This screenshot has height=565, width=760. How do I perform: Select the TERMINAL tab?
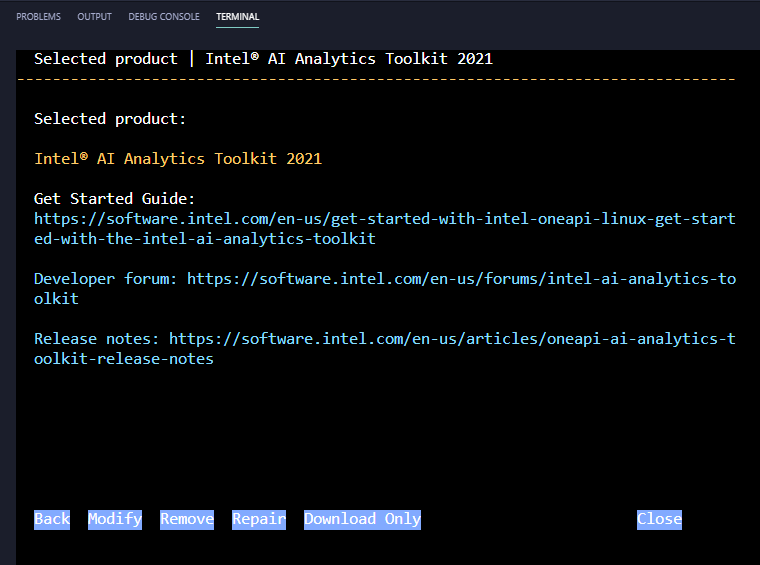point(238,16)
